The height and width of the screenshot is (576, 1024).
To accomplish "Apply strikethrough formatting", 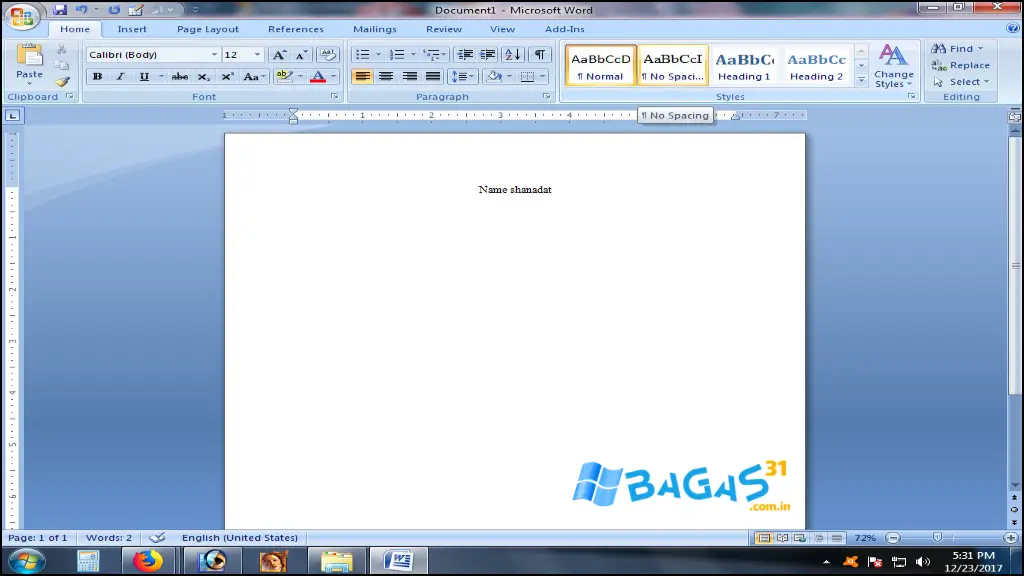I will point(179,76).
